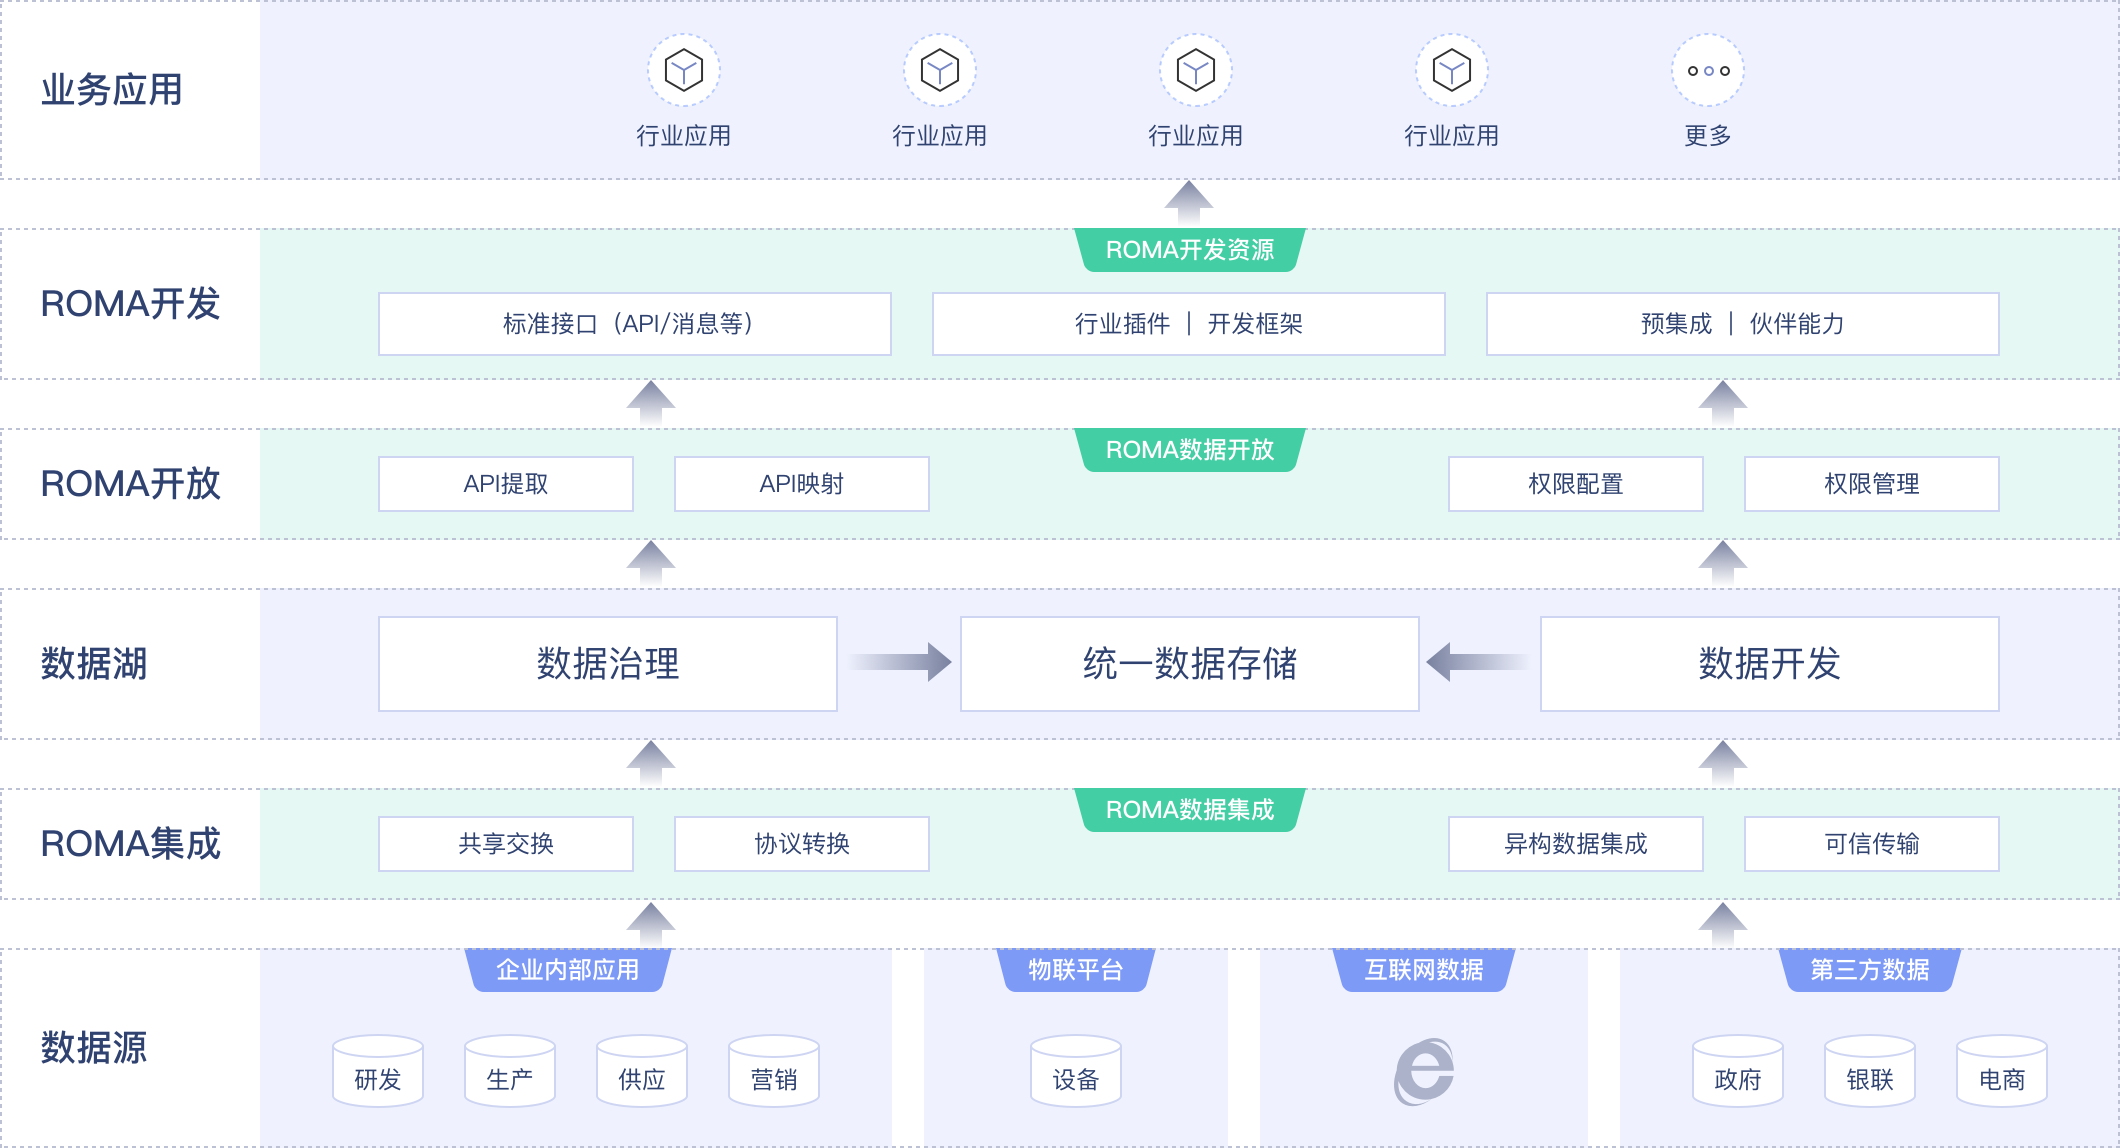Viewport: 2120px width, 1148px height.
Task: Open the 统一数据存储 block
Action: 1190,664
